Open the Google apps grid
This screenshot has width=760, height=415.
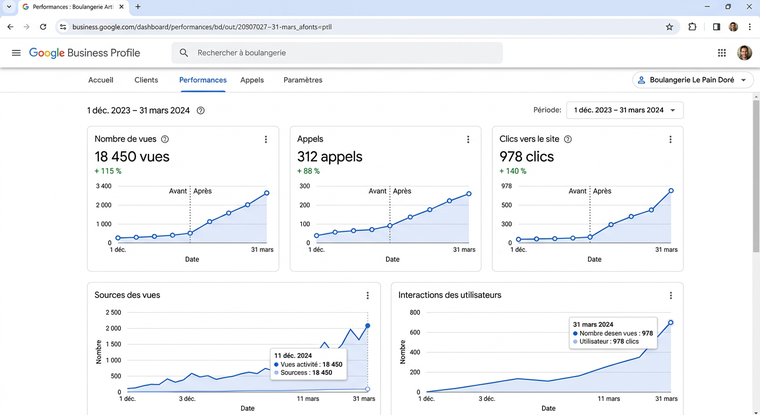pyautogui.click(x=722, y=53)
